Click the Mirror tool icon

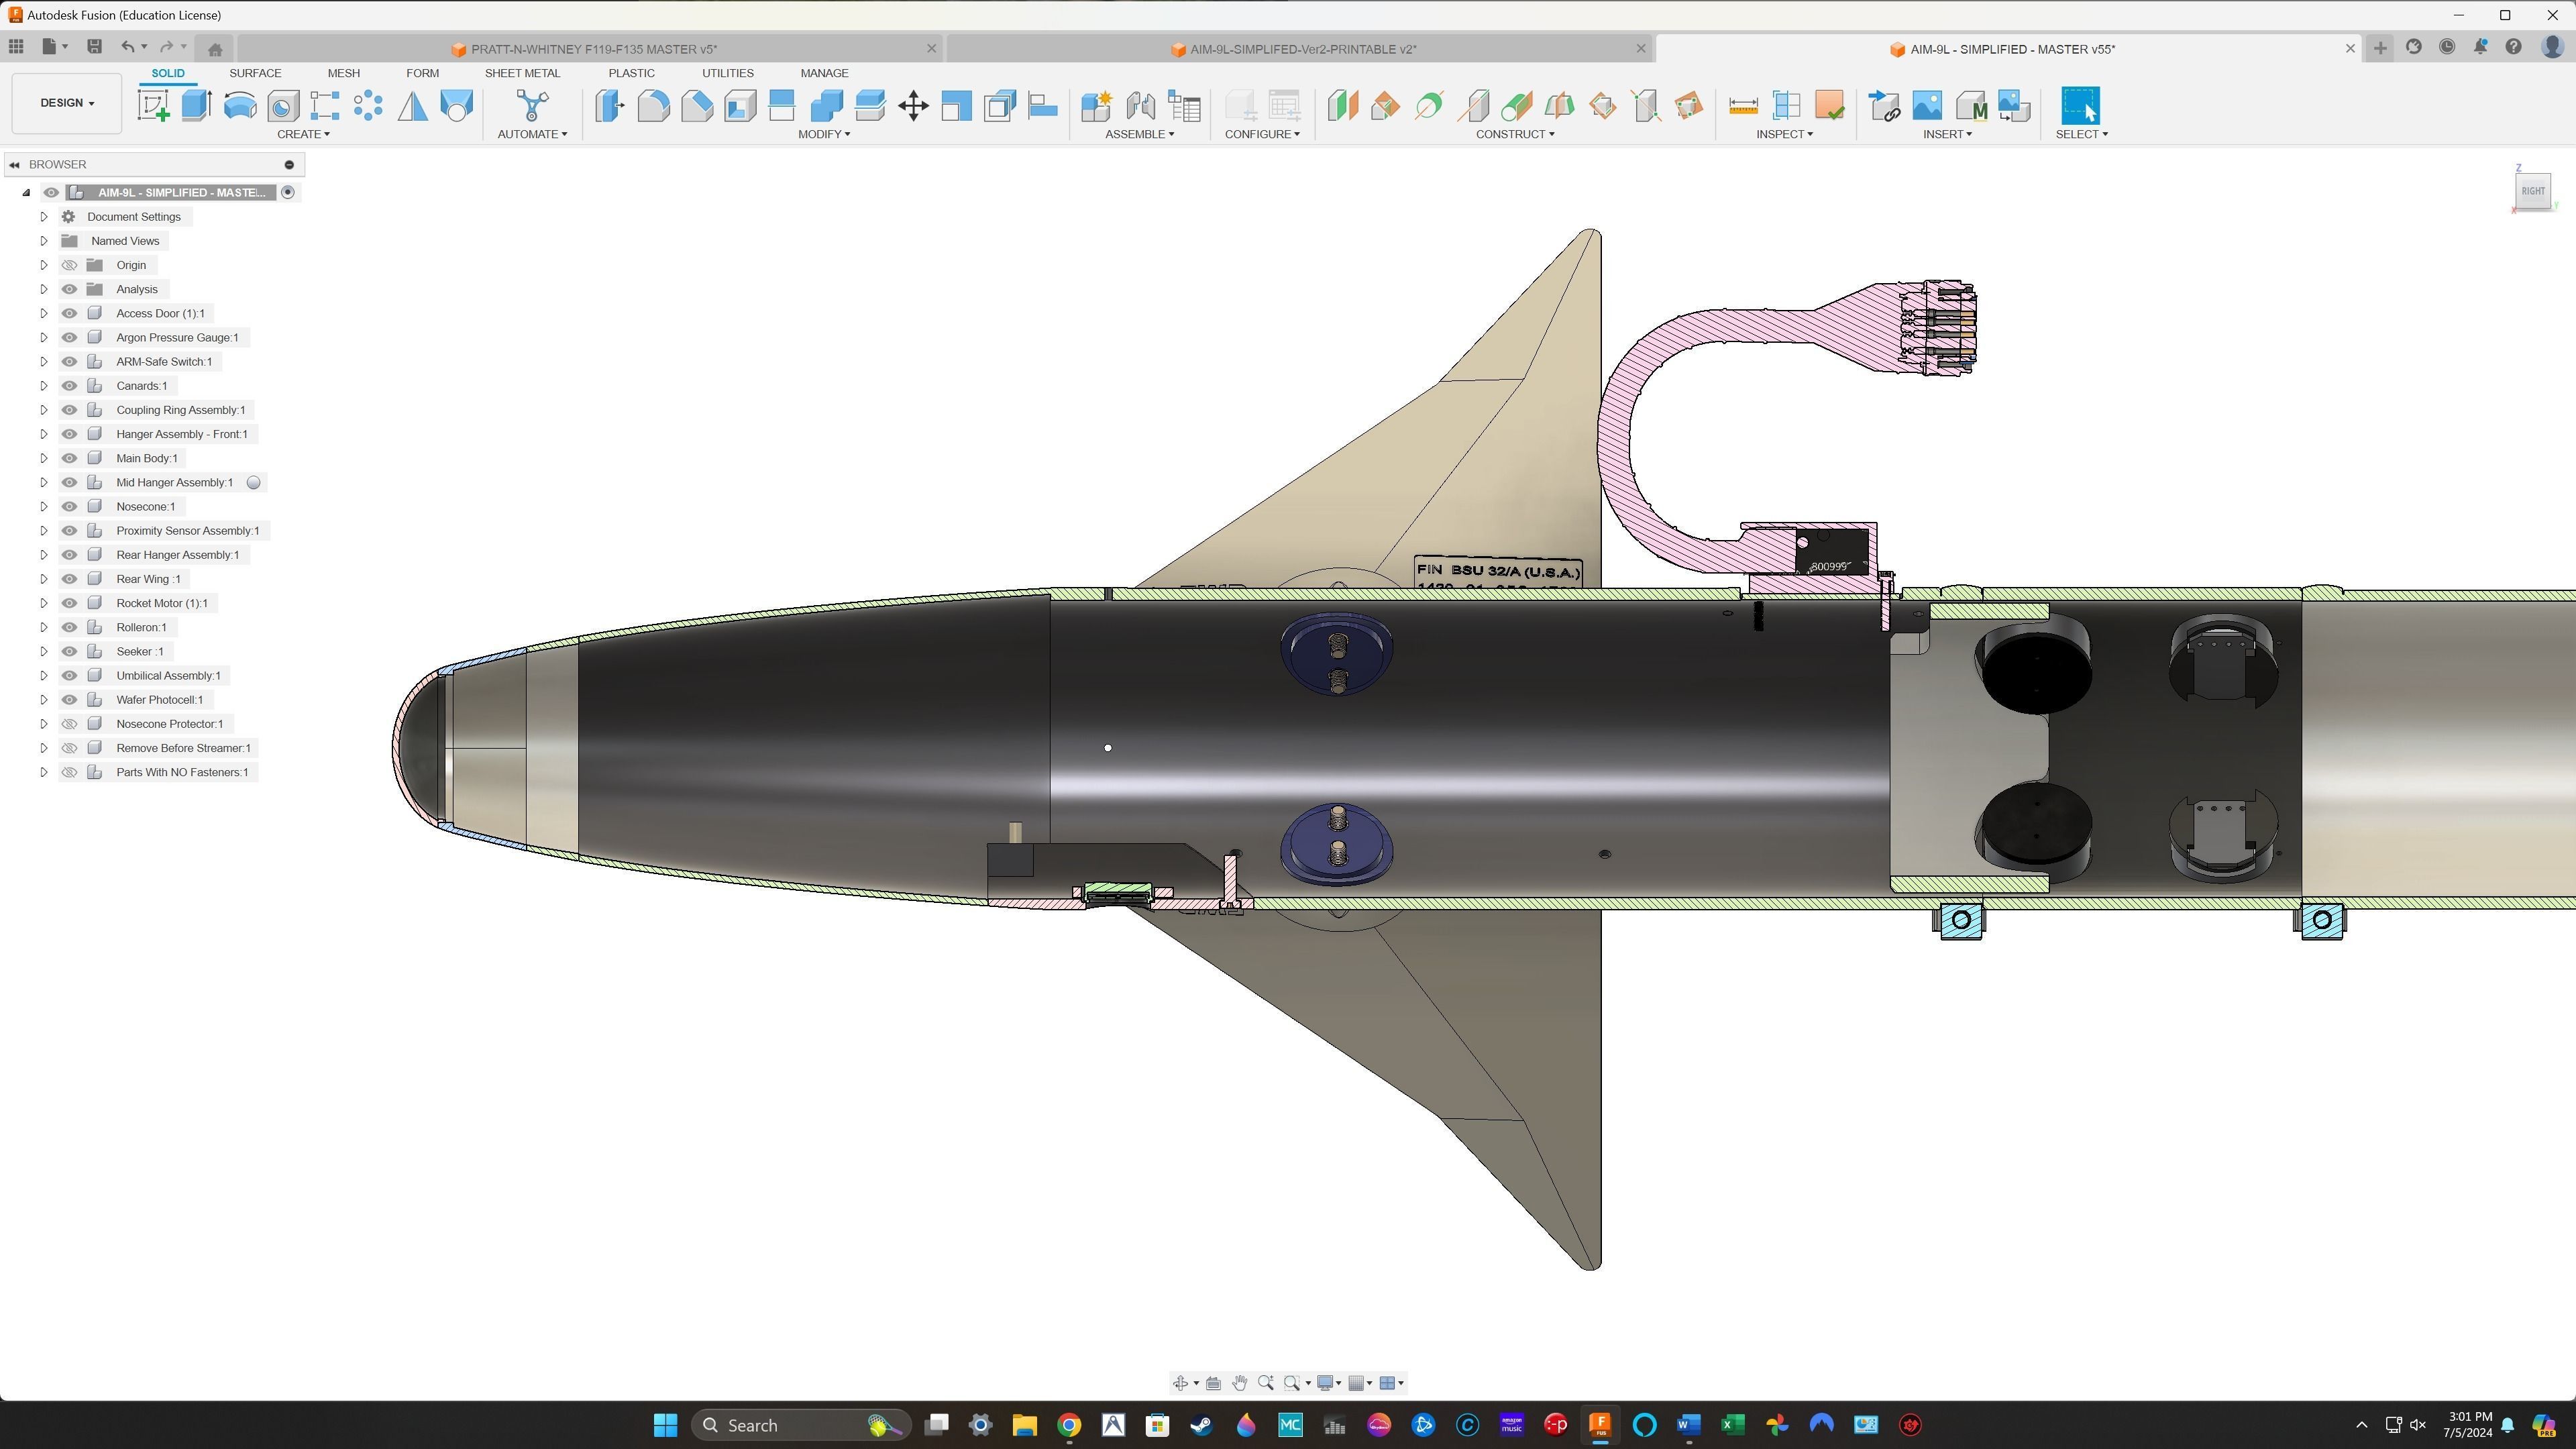(412, 105)
